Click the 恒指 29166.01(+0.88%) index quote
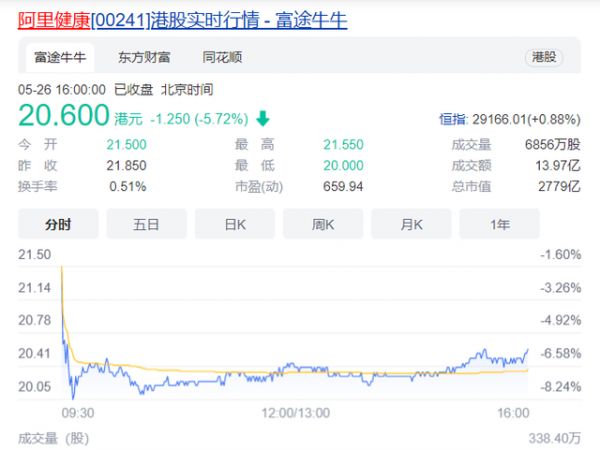600x450 pixels. tap(510, 119)
